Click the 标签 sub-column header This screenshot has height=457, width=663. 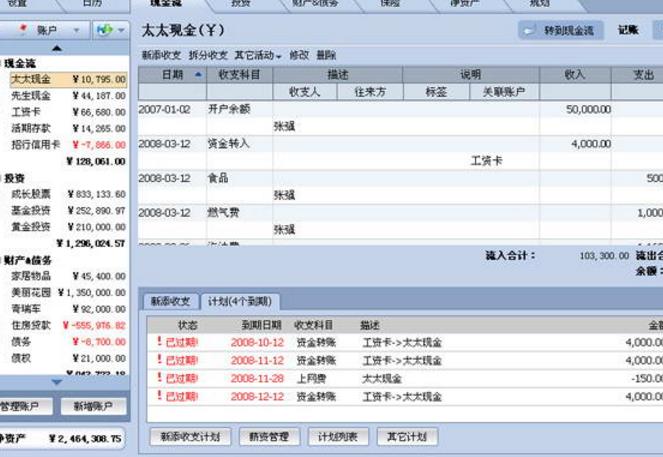coord(436,92)
